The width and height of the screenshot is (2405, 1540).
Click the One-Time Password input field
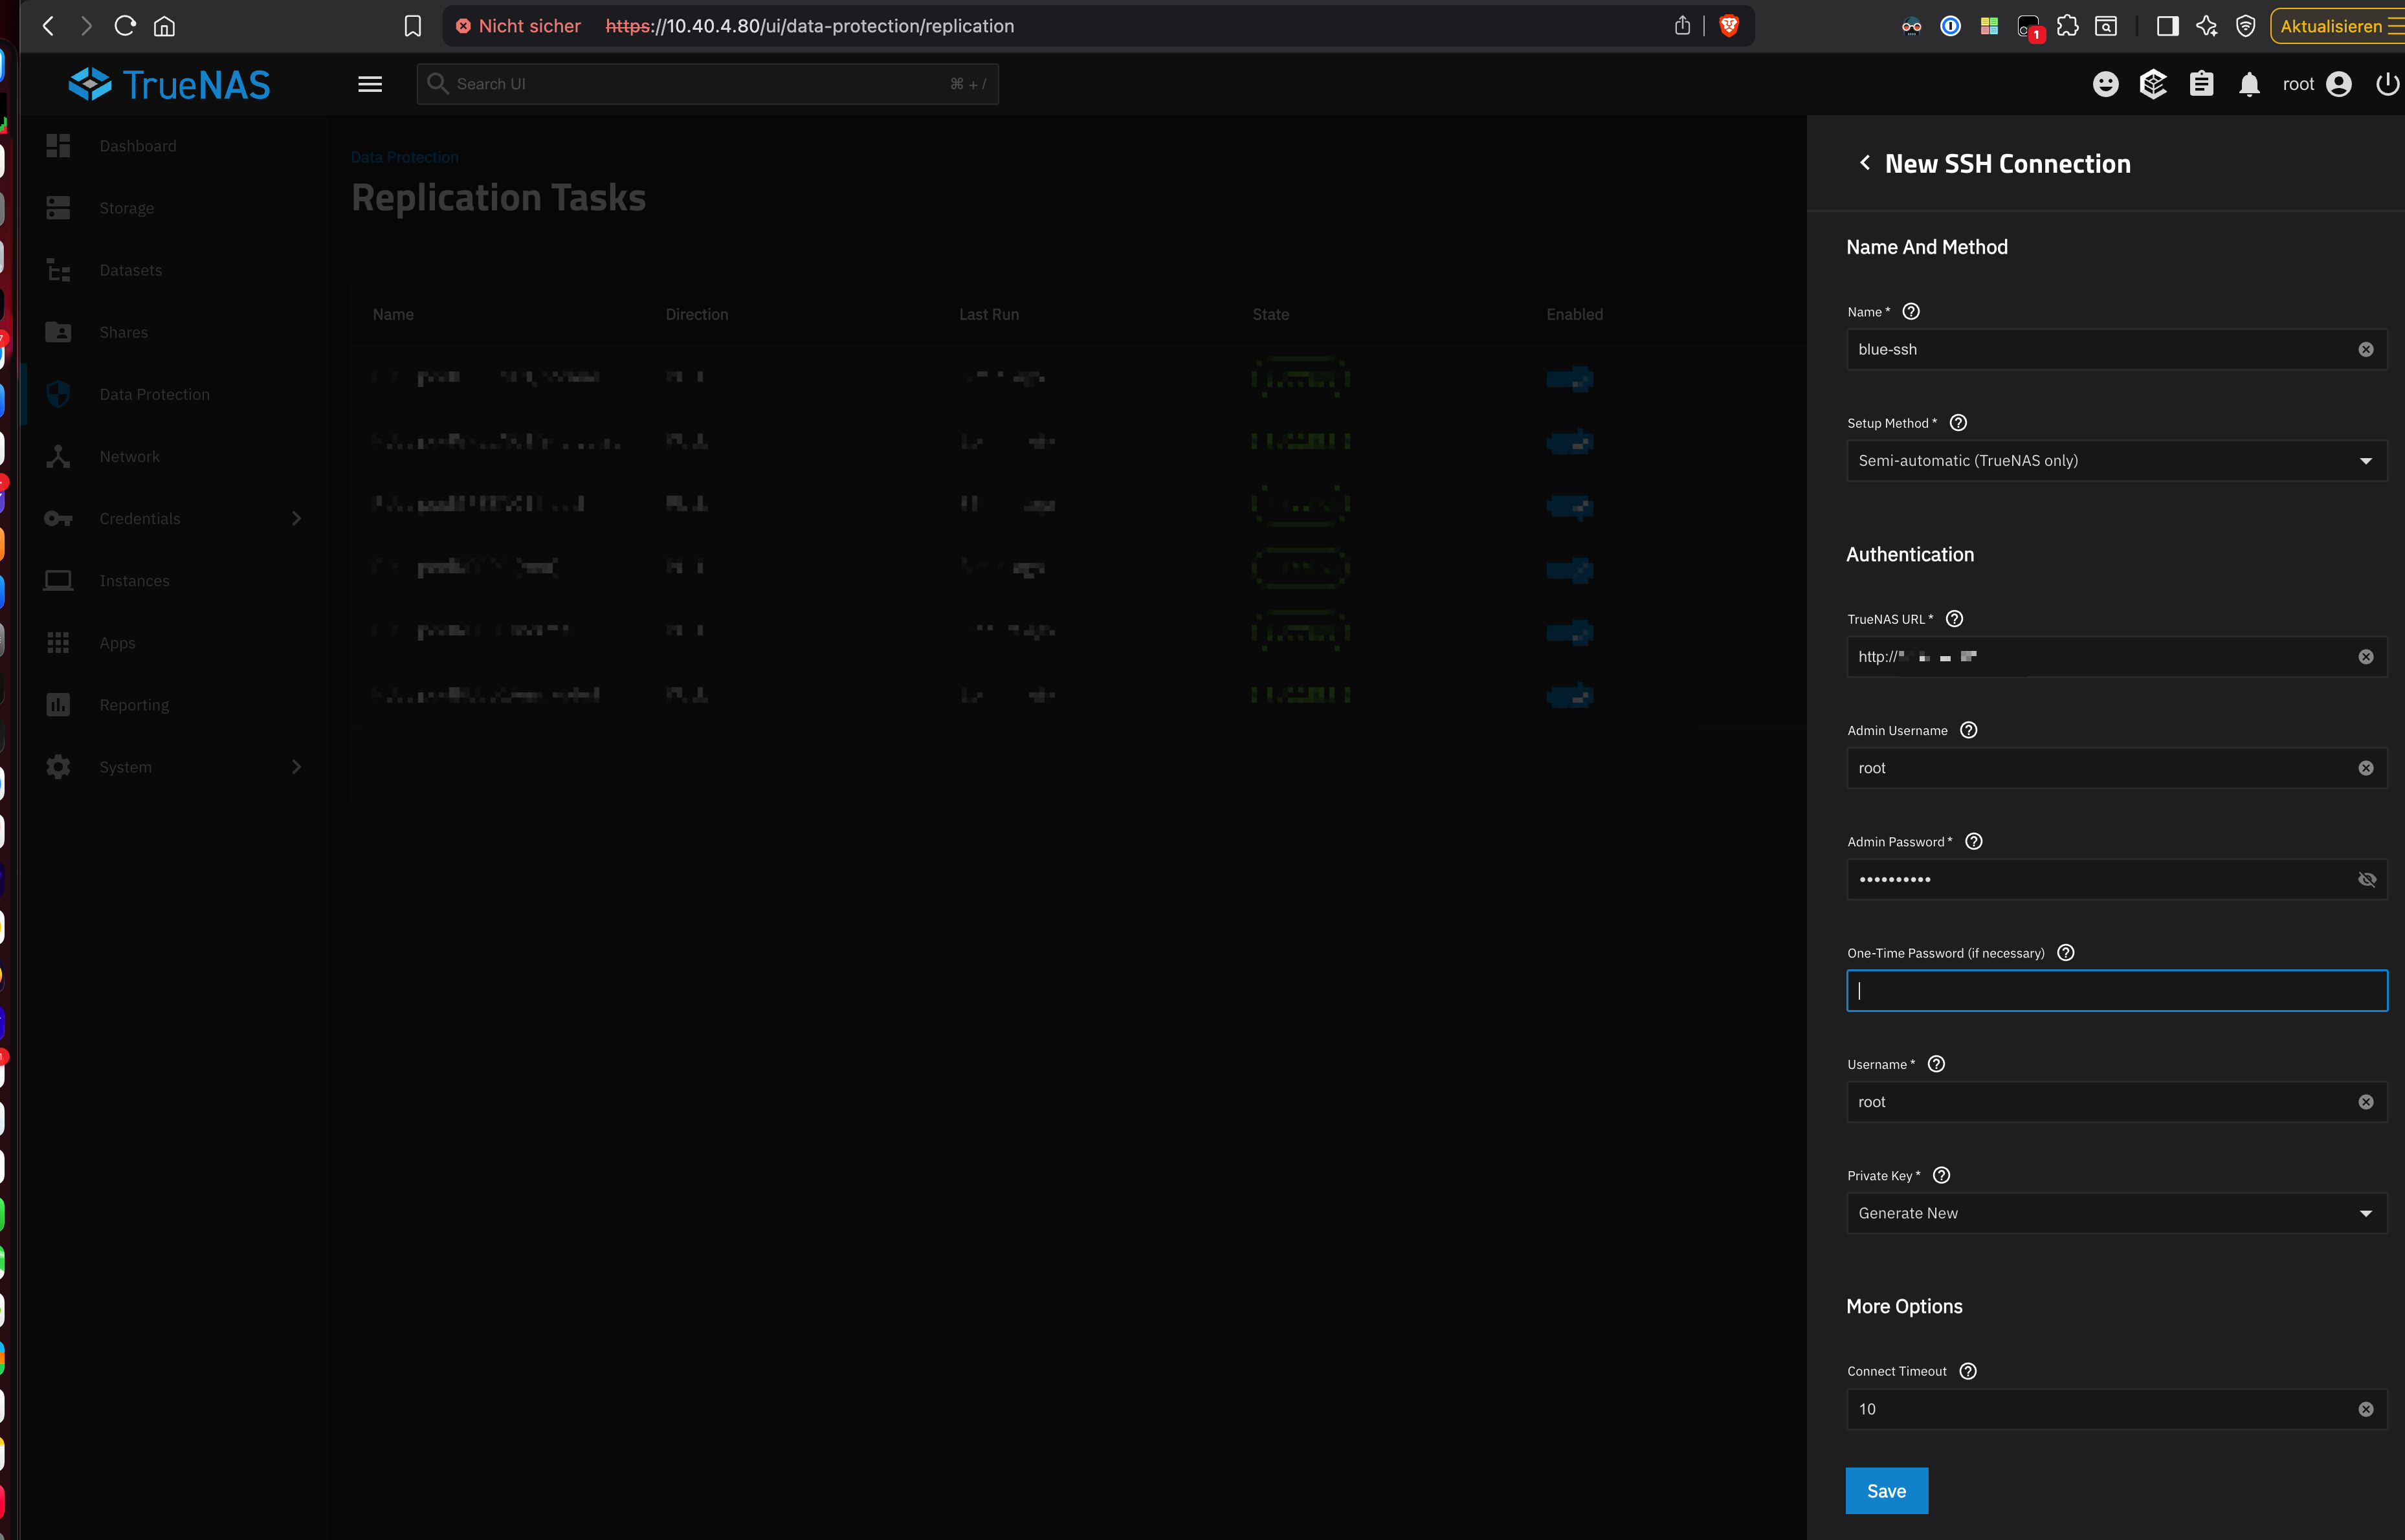(2115, 991)
